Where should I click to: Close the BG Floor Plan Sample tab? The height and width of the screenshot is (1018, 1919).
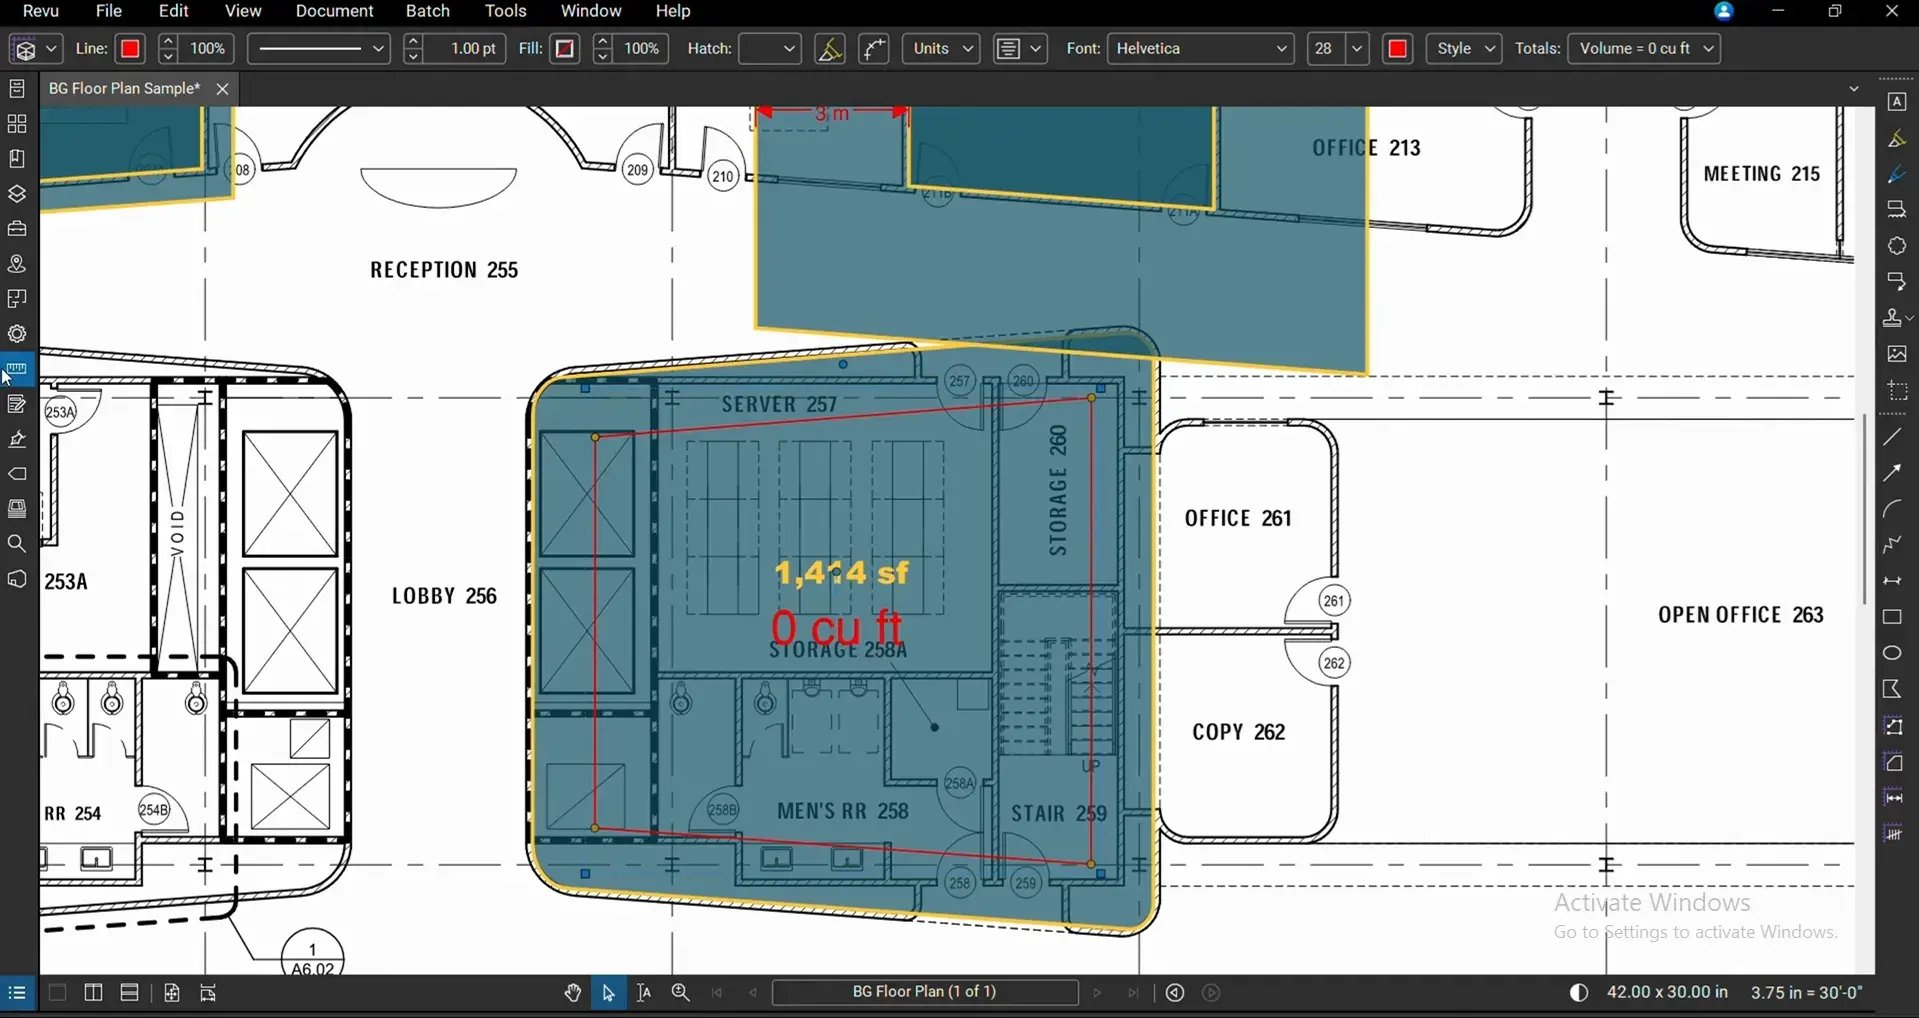tap(222, 89)
